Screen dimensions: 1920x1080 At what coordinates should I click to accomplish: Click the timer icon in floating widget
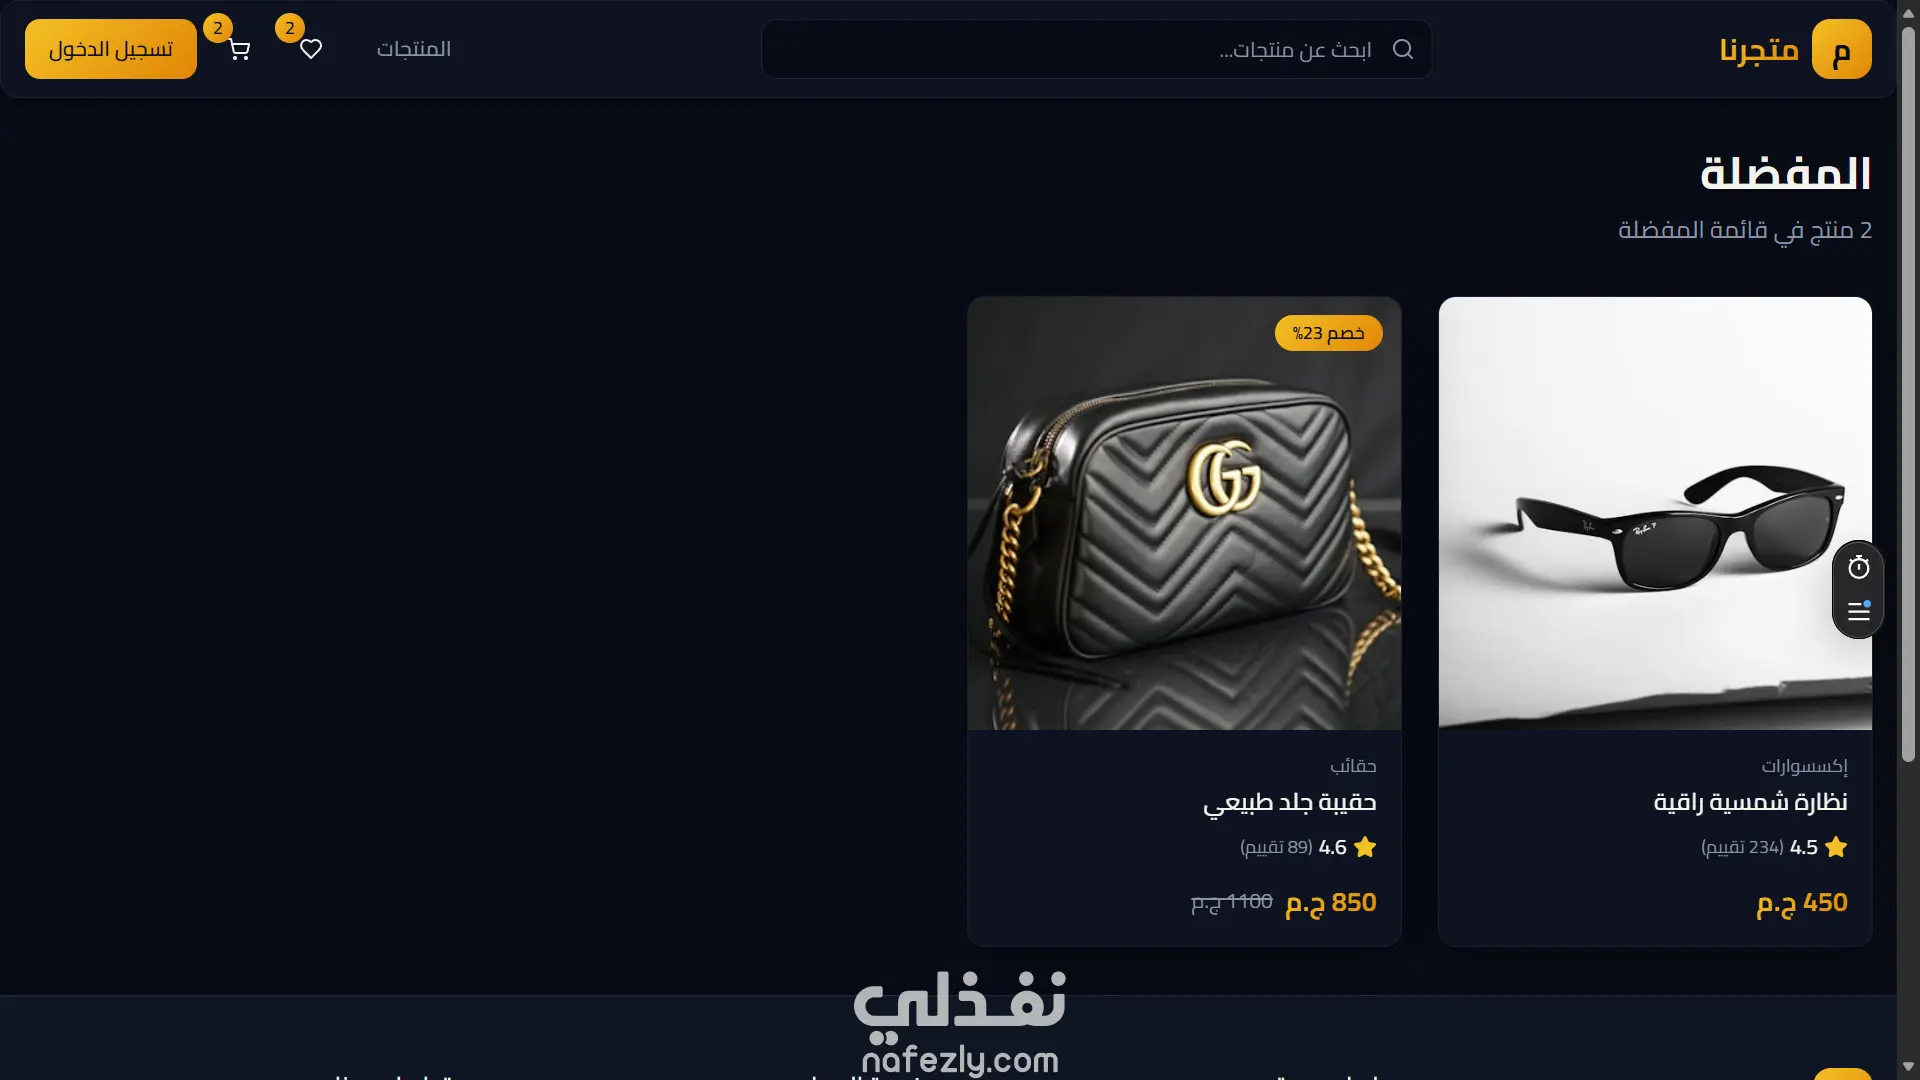coord(1858,568)
